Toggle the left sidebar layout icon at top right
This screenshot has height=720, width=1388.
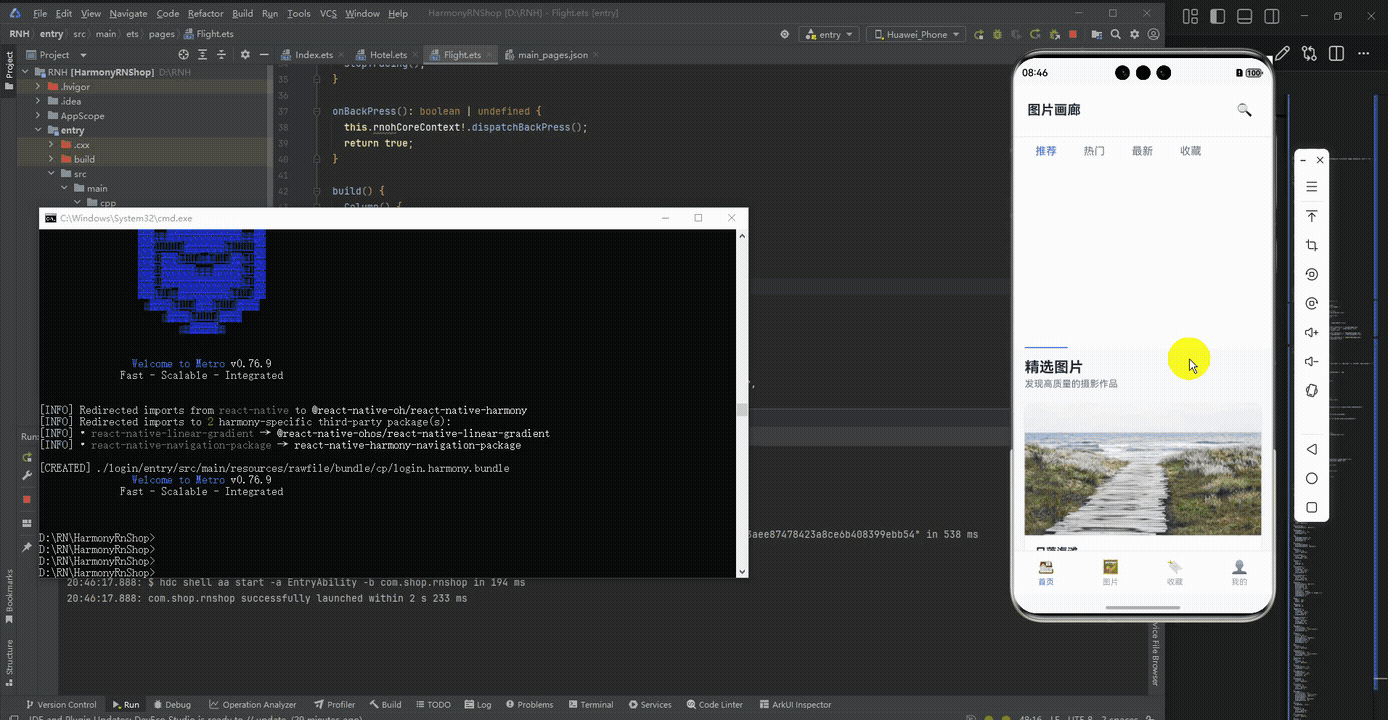1217,16
